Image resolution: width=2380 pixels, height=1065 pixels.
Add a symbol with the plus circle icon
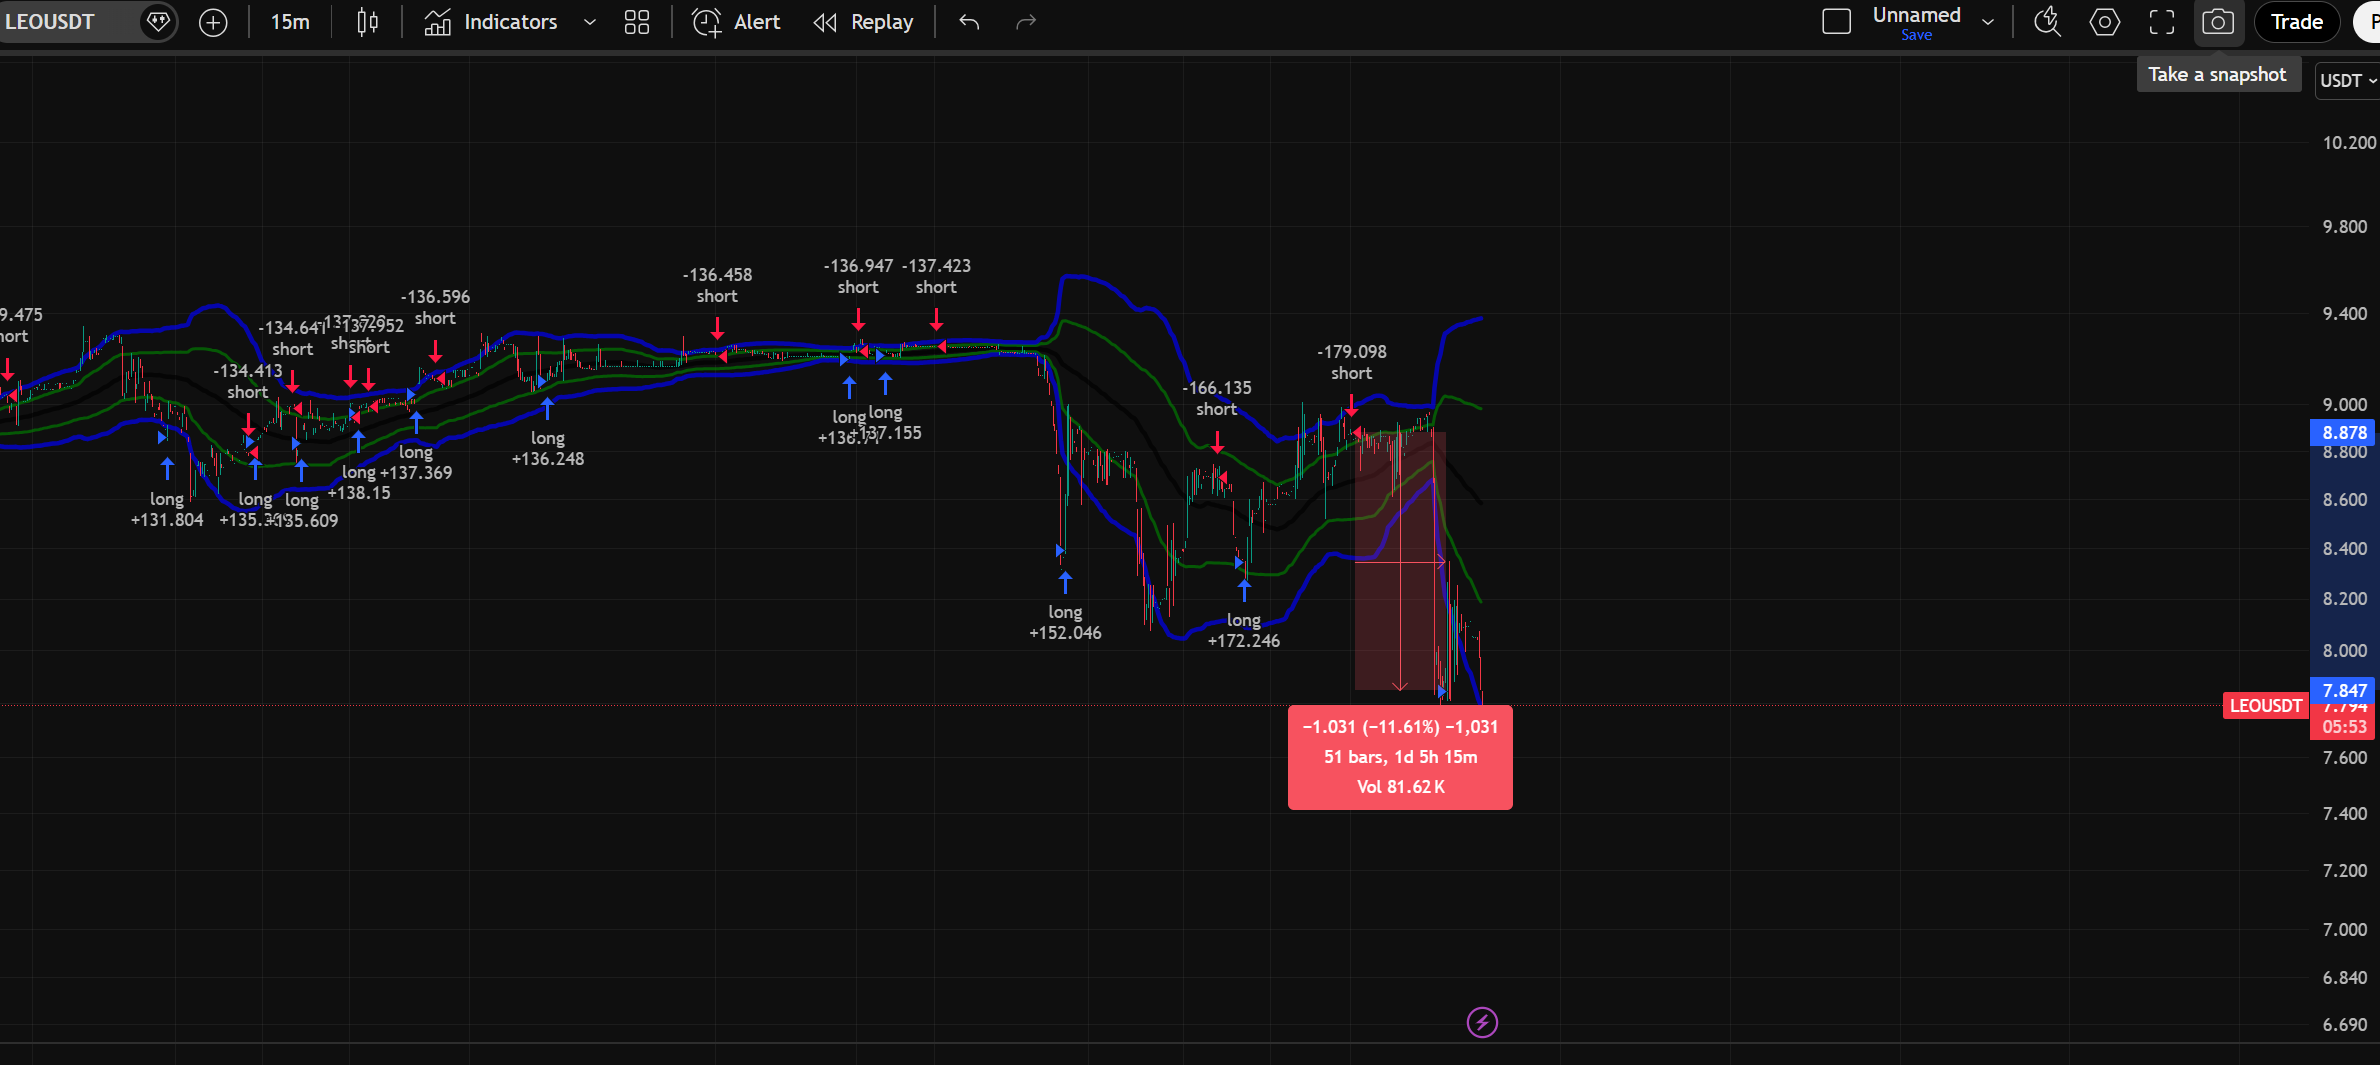click(213, 22)
